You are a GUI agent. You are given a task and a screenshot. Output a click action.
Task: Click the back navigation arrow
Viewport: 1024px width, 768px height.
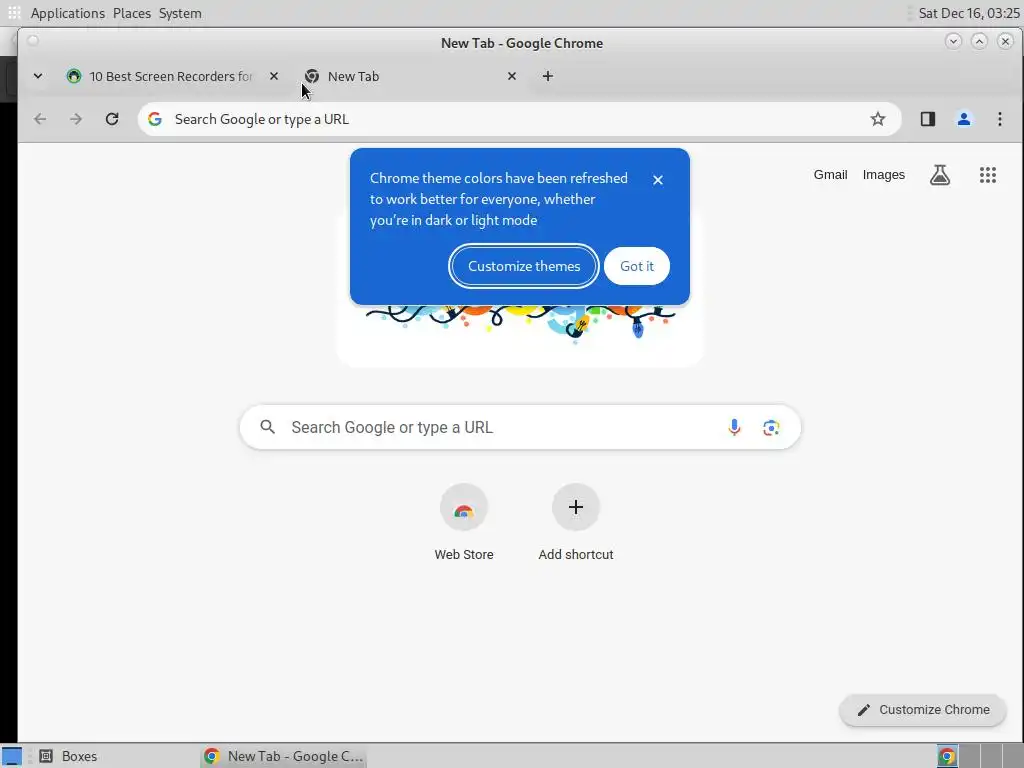tap(40, 119)
